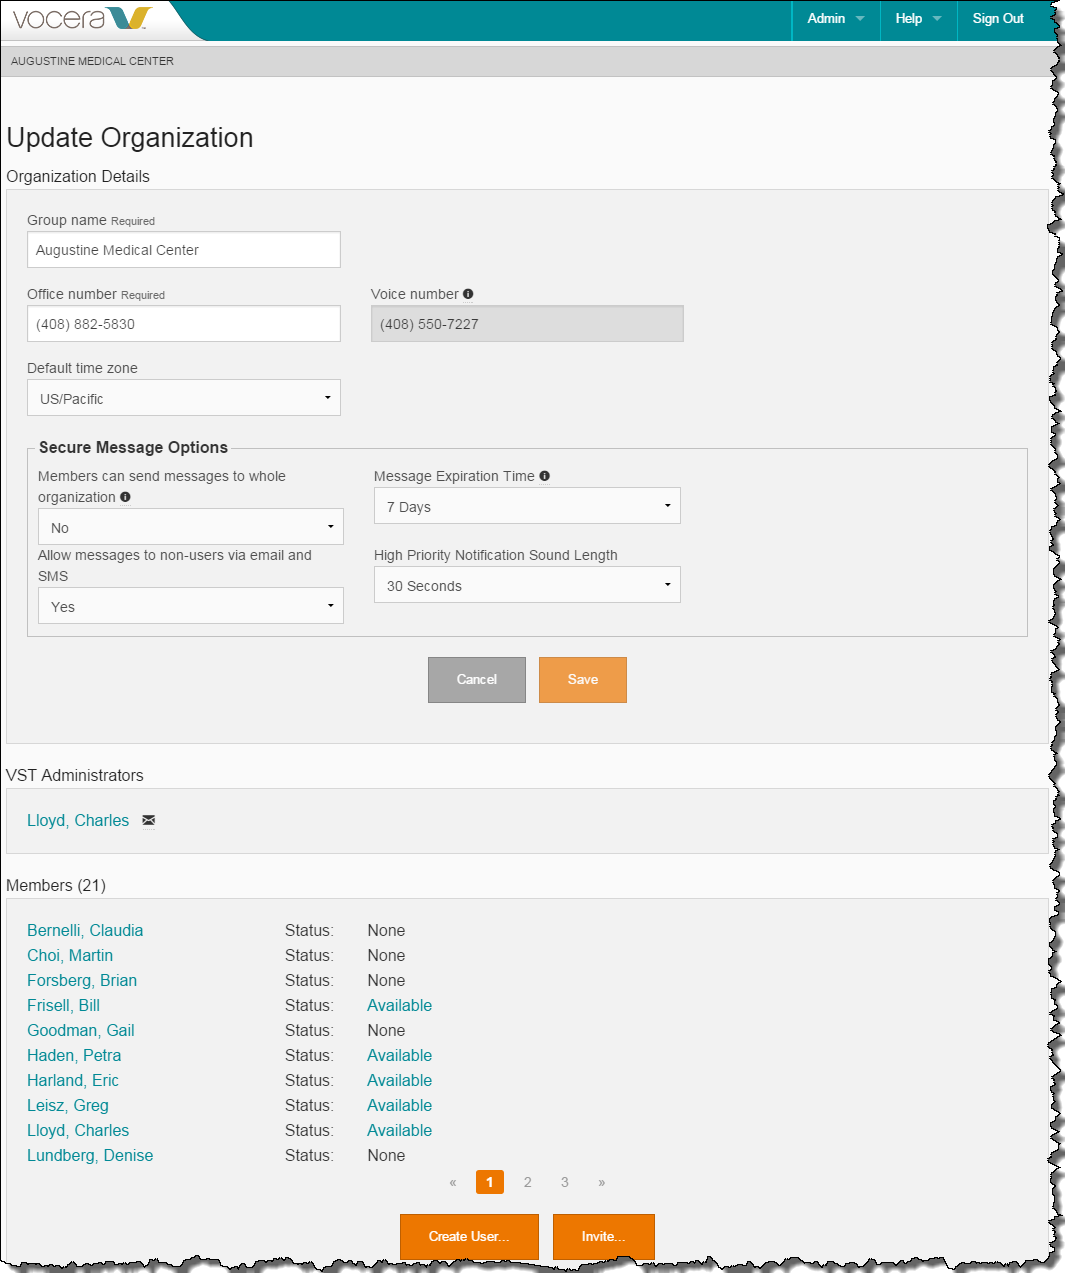This screenshot has width=1065, height=1273.
Task: Click envelope icon next to Lloyd, Charles
Action: 148,820
